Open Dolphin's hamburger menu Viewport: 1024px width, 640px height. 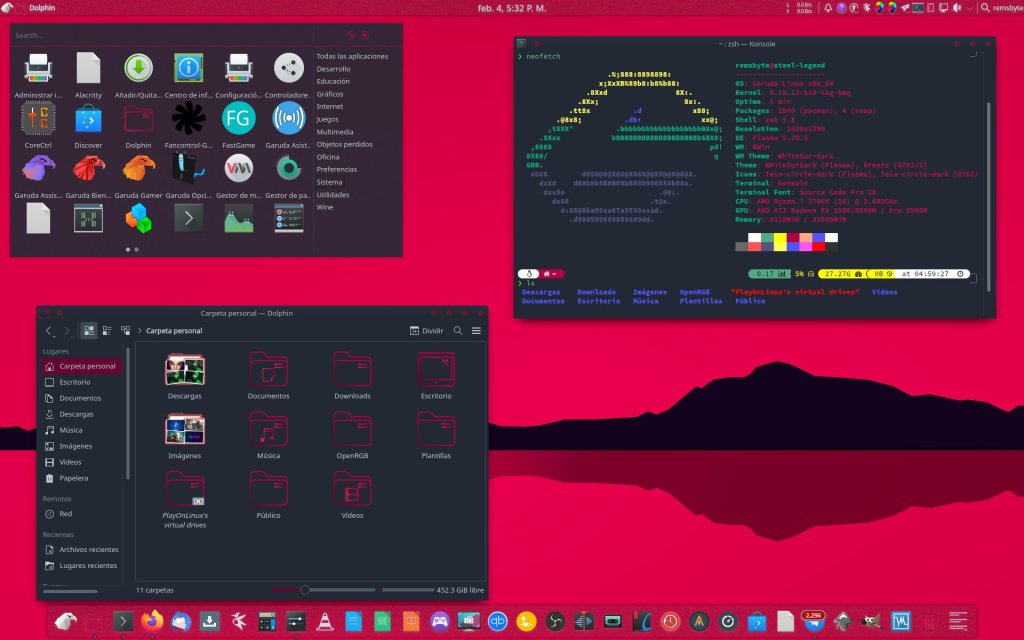[476, 330]
